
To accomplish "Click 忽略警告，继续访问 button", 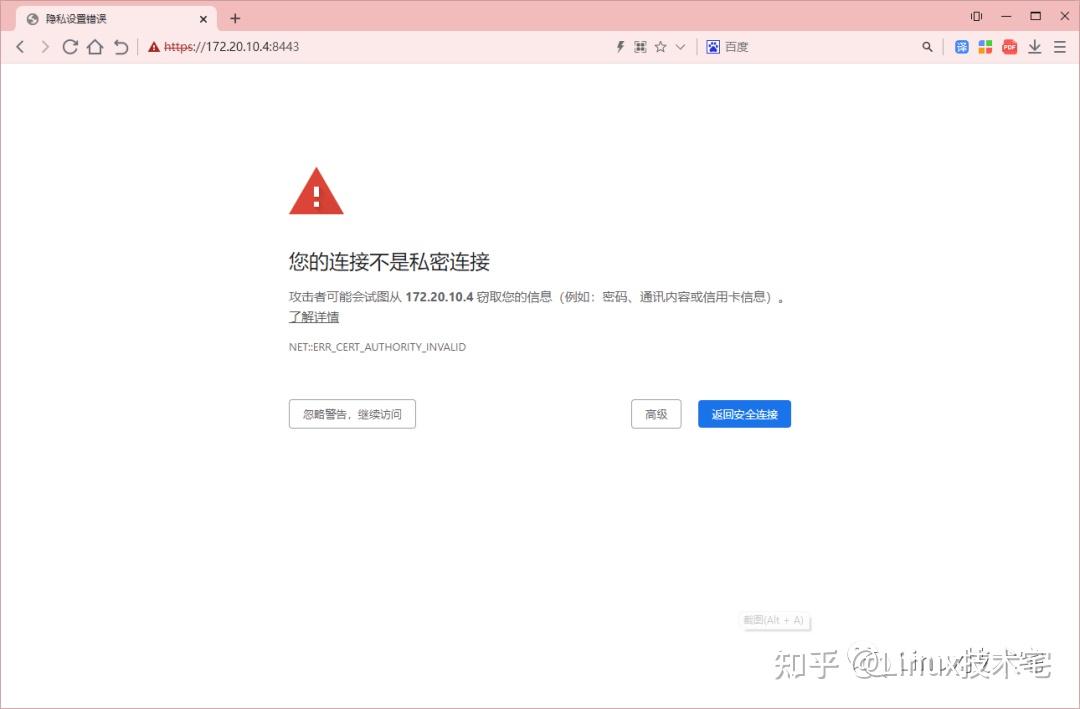I will (352, 414).
